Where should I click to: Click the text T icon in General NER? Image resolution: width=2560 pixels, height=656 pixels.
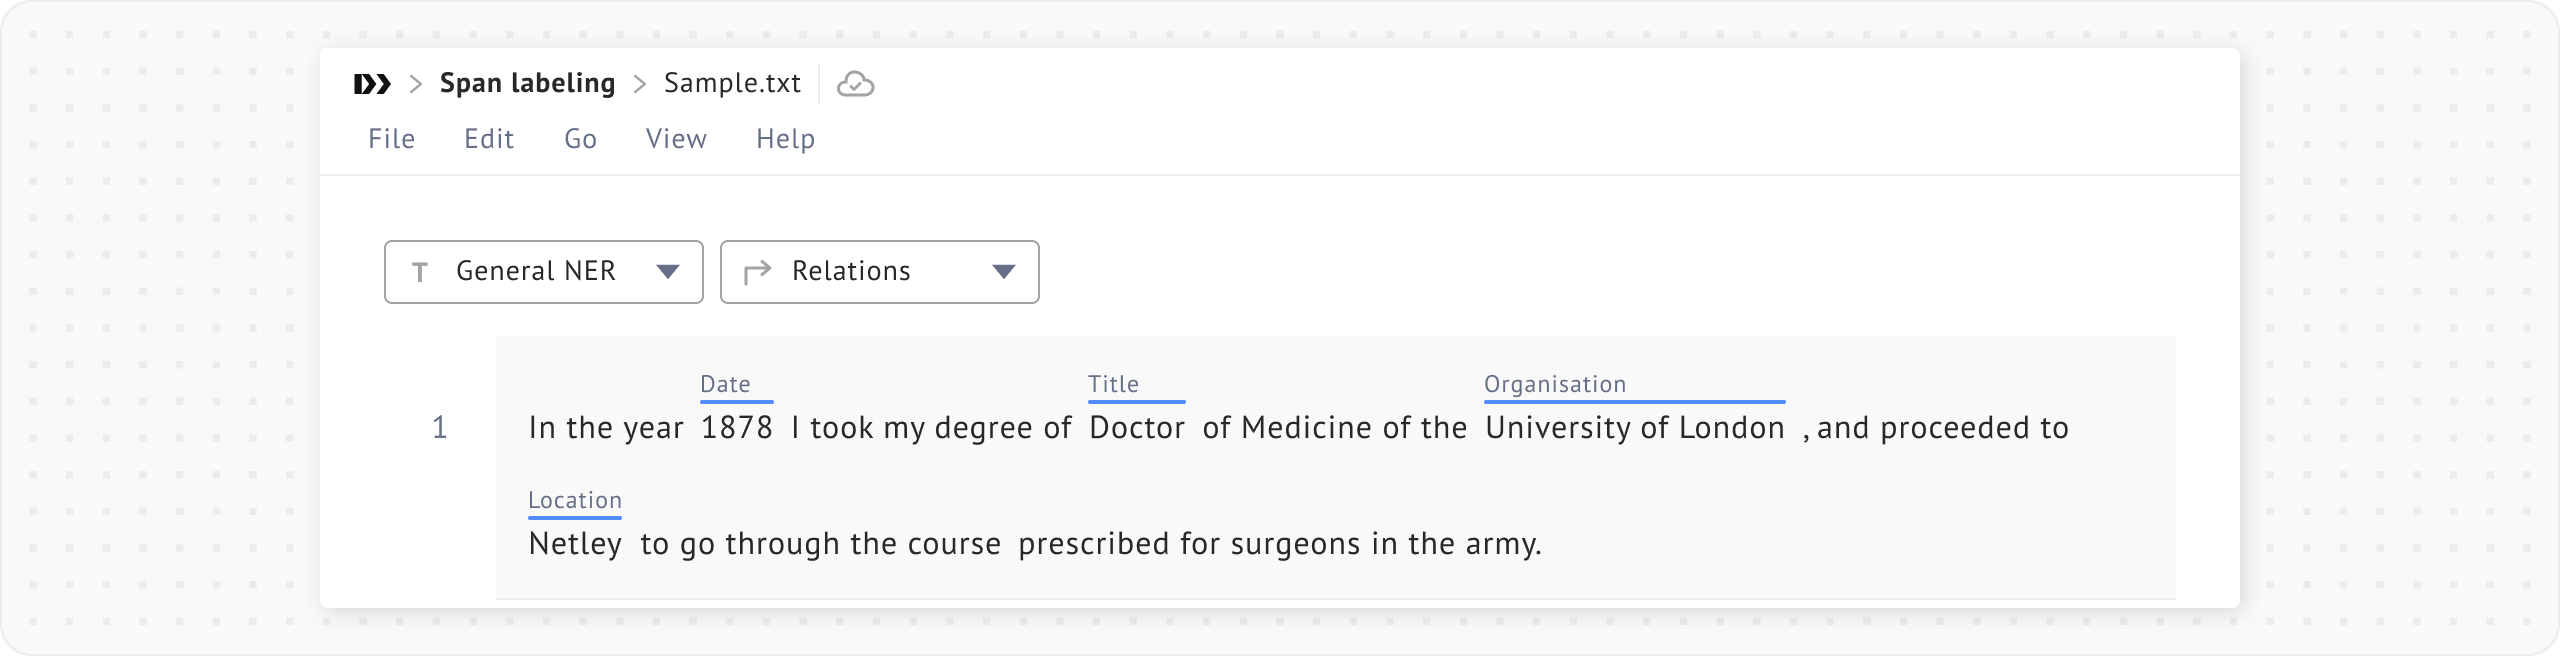click(x=421, y=272)
